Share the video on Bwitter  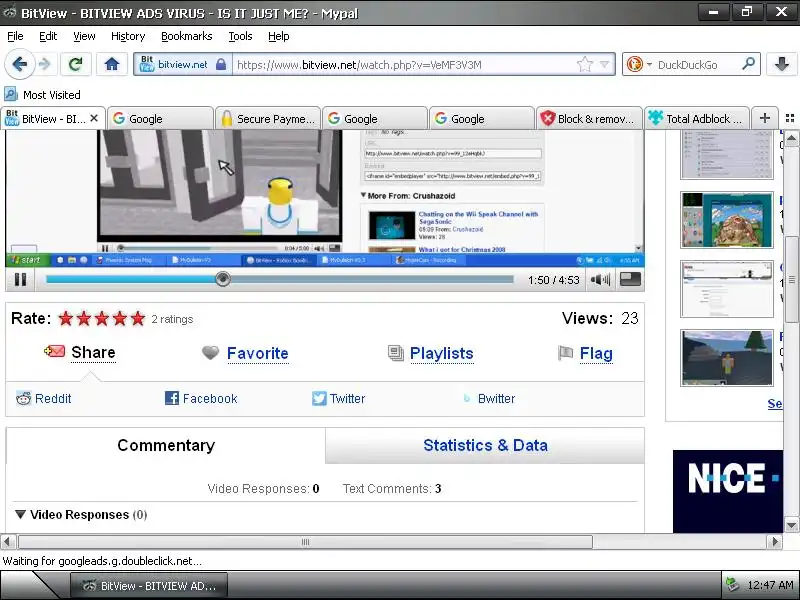489,398
